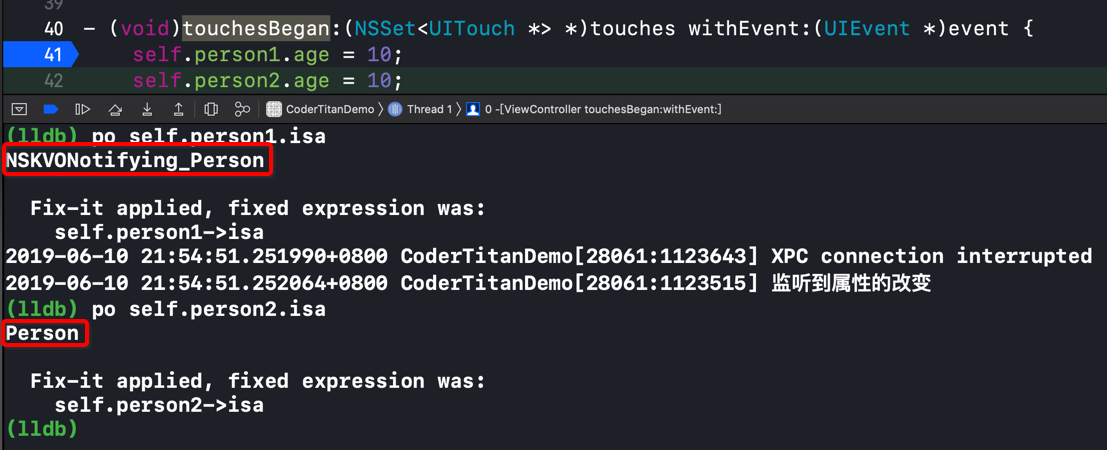Click the line 42 gutter number
The image size is (1107, 450).
point(54,81)
